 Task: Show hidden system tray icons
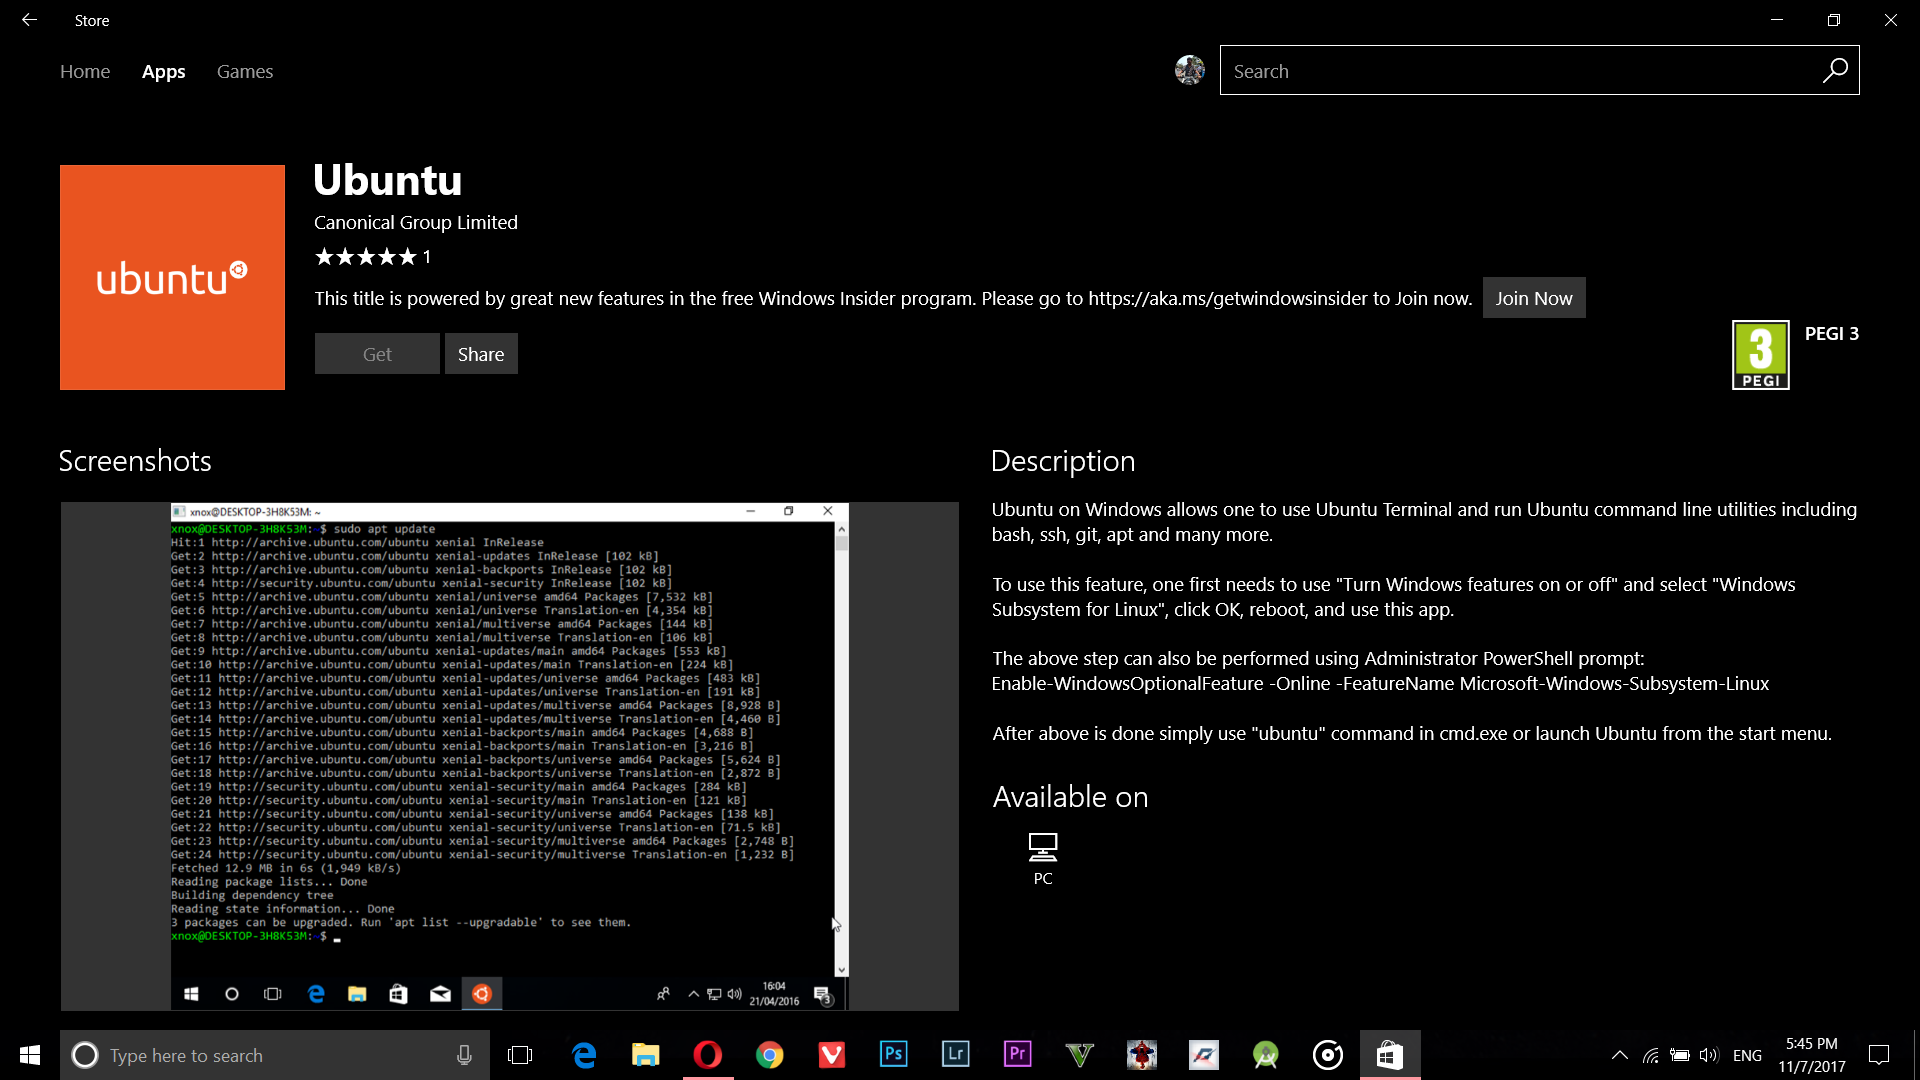tap(1619, 1055)
